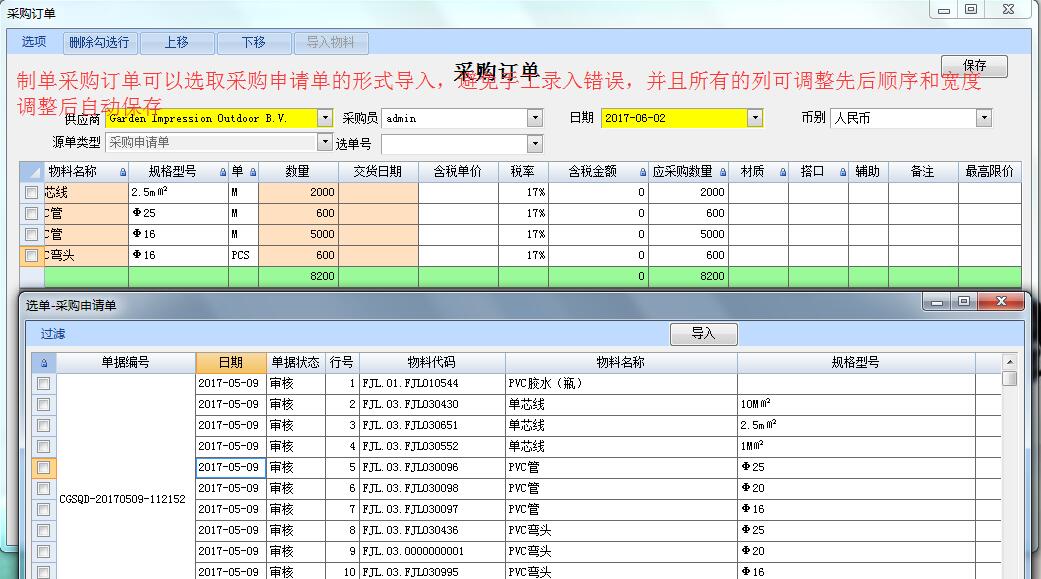Click FJL.03.0000000001 material code cell
Screen dimensions: 1041x579
click(432, 551)
